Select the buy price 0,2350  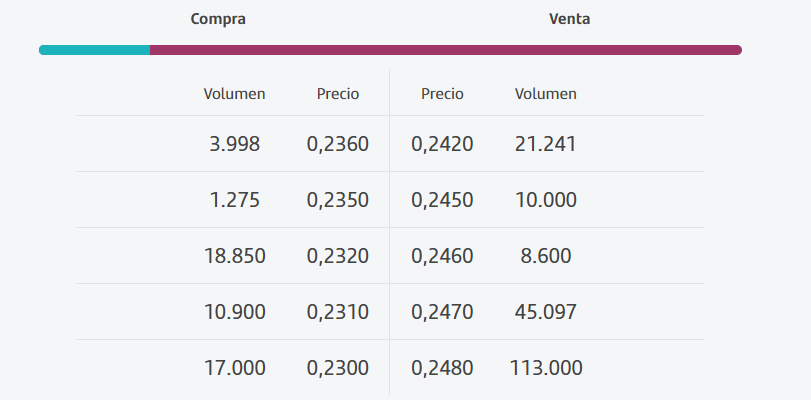[x=338, y=200]
